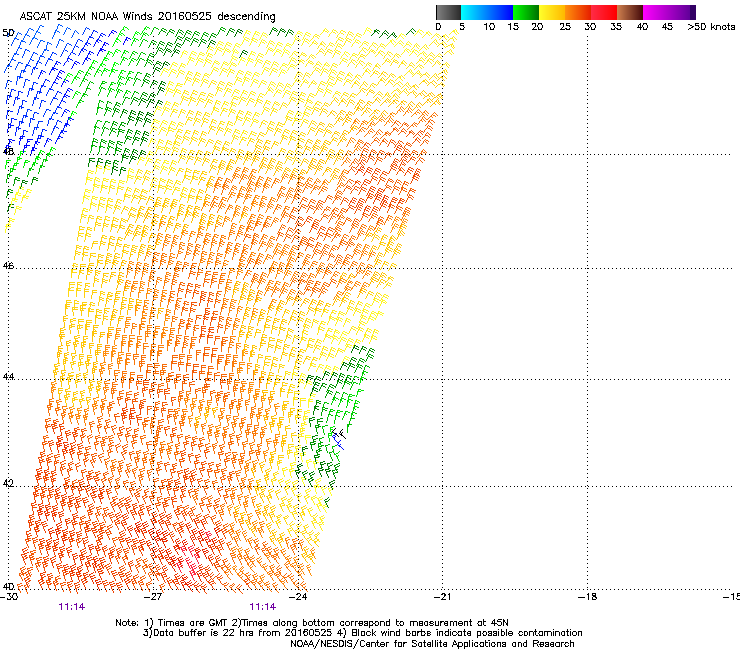The height and width of the screenshot is (650, 740).
Task: Click the green 15-20 knots legend swatch
Action: [526, 12]
